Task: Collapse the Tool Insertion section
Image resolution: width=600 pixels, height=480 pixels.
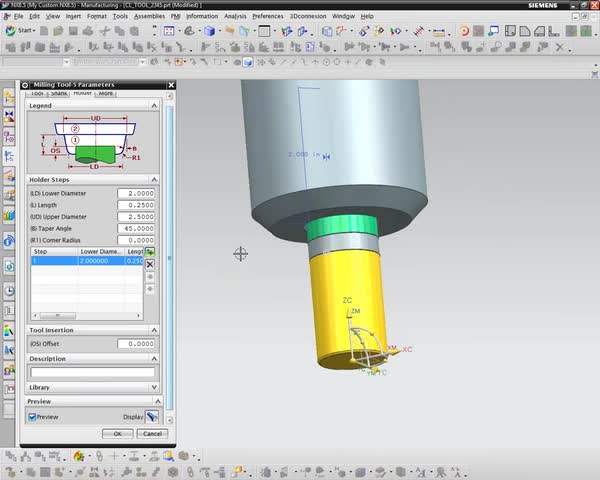Action: (x=154, y=330)
